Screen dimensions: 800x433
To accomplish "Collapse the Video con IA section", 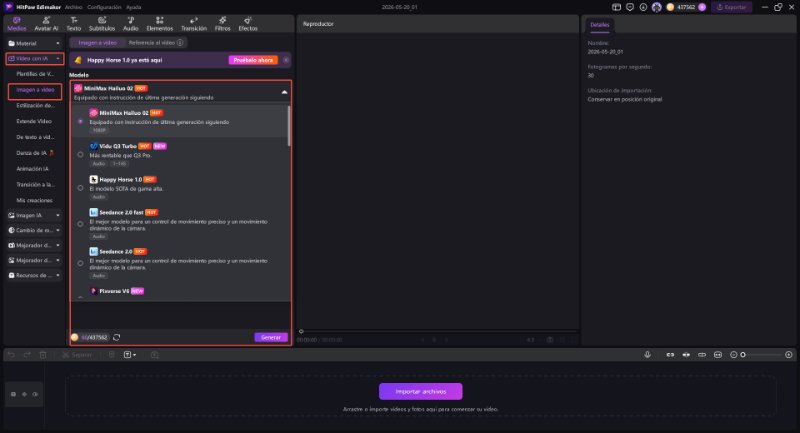I will pyautogui.click(x=35, y=59).
